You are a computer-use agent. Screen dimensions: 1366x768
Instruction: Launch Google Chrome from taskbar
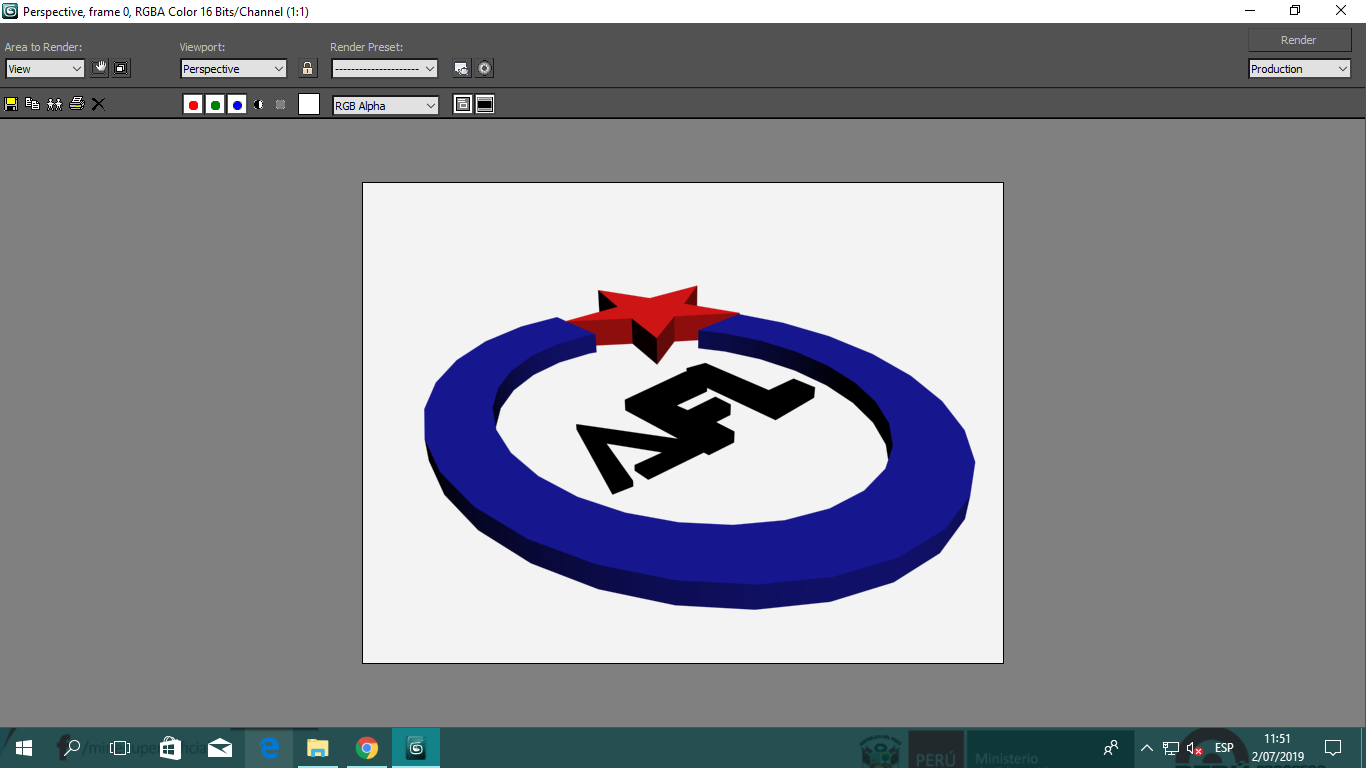tap(367, 748)
